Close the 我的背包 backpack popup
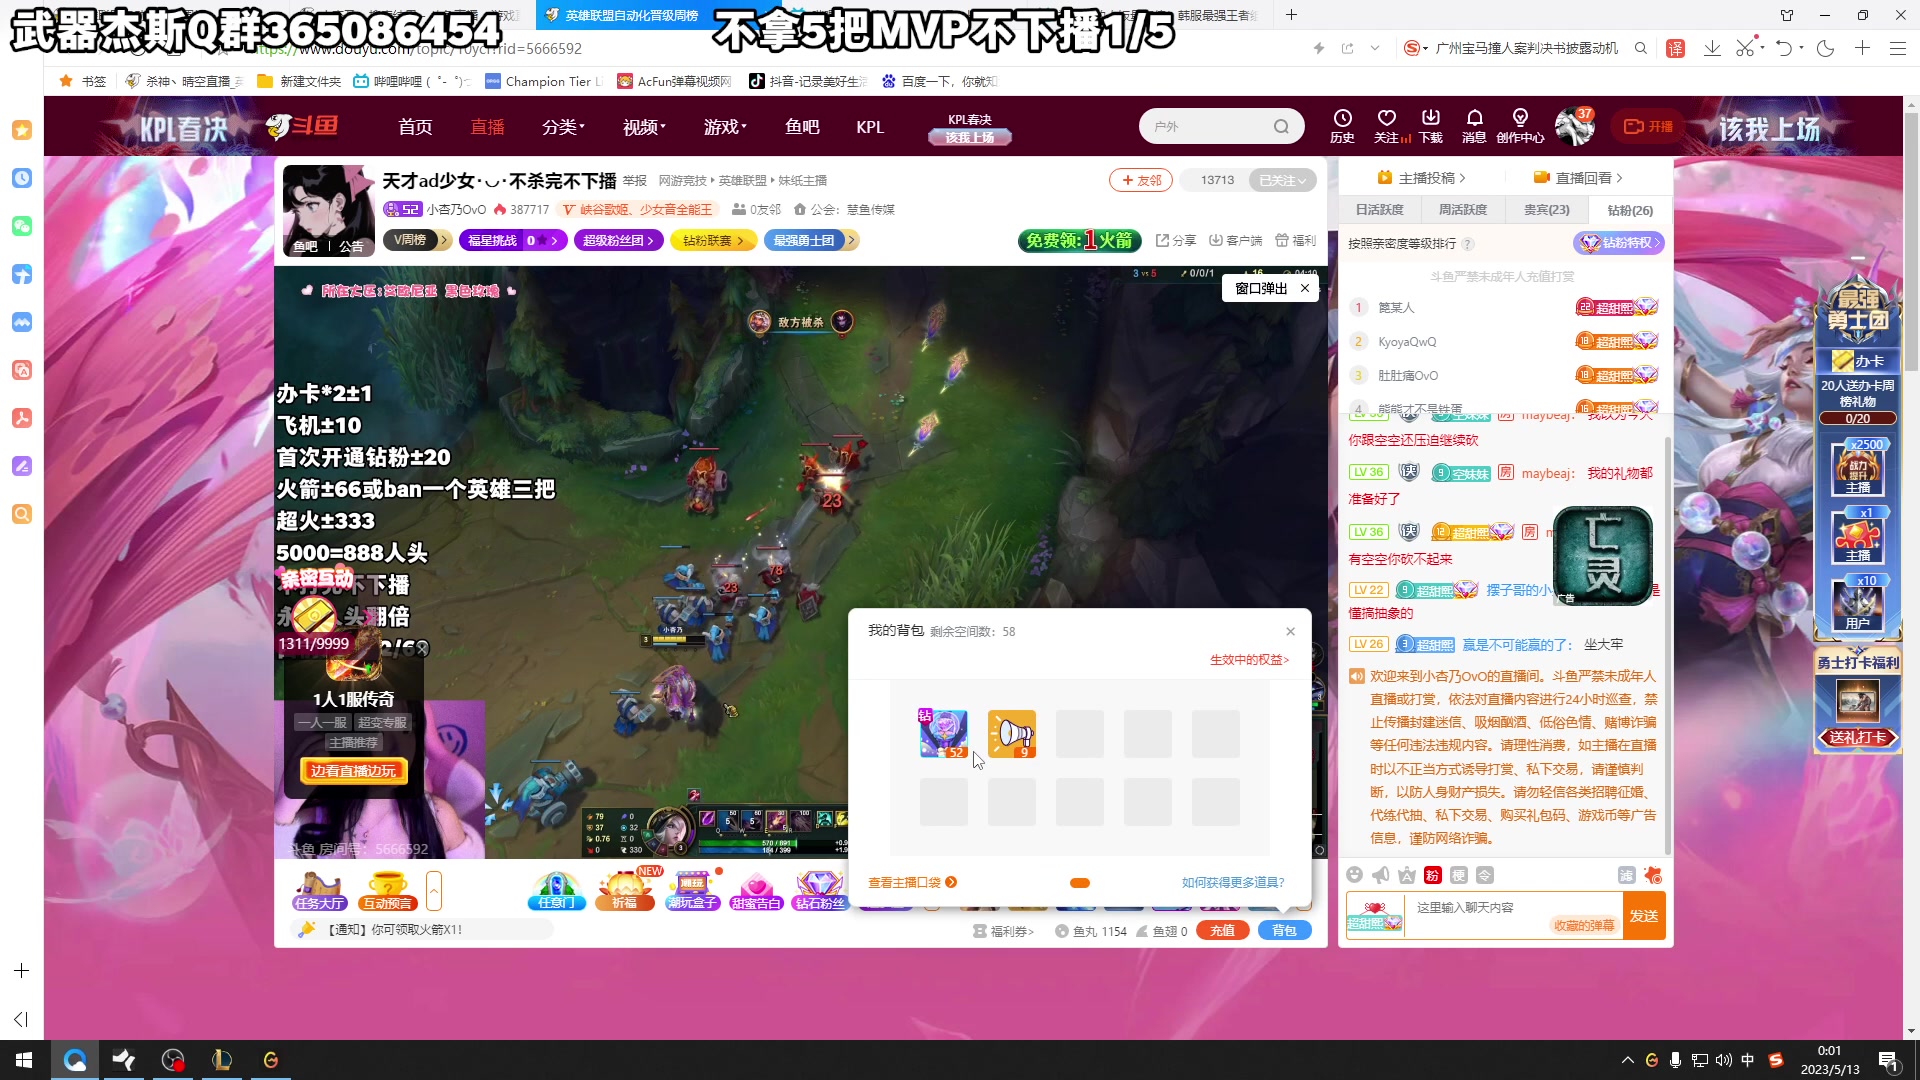This screenshot has width=1920, height=1080. coord(1290,631)
